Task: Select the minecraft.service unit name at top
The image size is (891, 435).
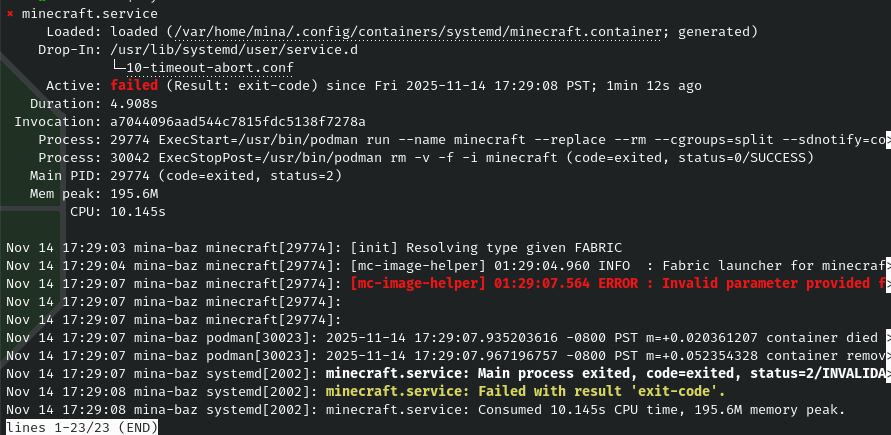Action: click(89, 14)
